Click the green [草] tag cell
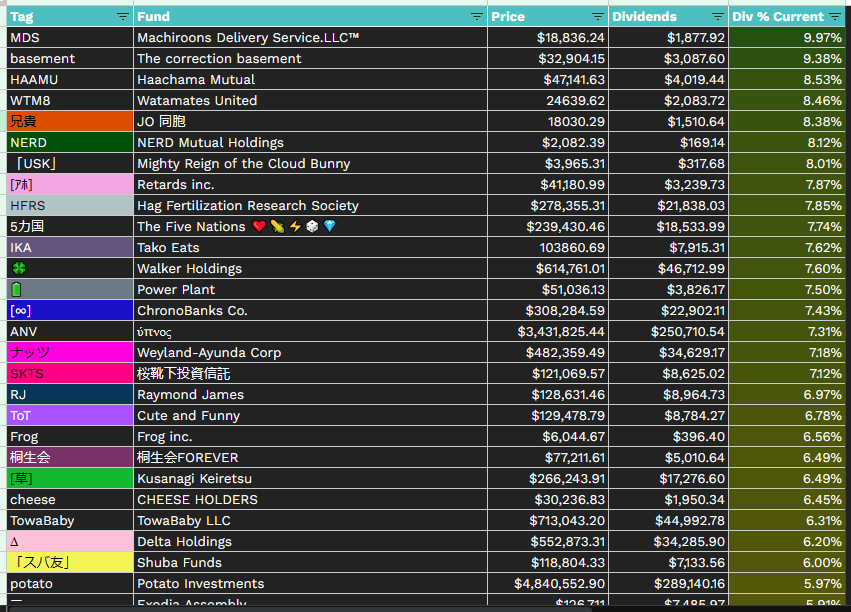The height and width of the screenshot is (612, 851). click(70, 479)
